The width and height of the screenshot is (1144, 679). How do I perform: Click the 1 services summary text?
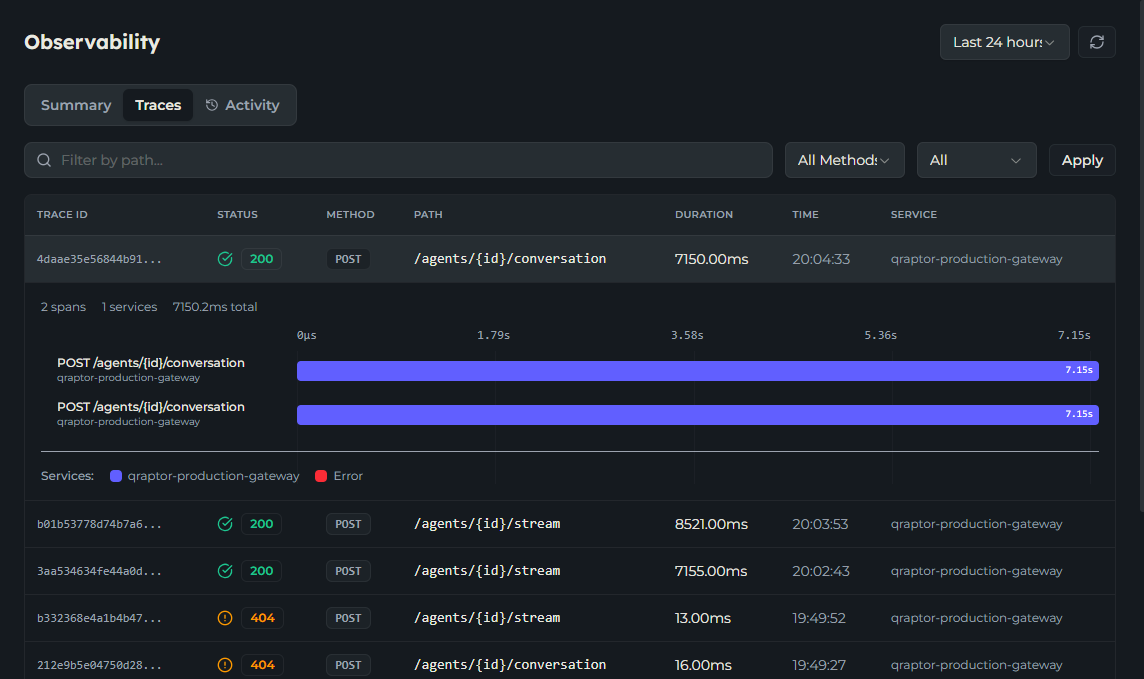(x=129, y=307)
